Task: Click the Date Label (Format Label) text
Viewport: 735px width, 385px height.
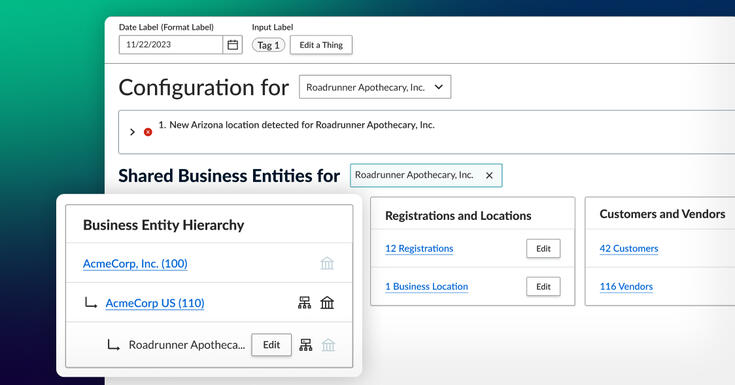Action: 166,27
